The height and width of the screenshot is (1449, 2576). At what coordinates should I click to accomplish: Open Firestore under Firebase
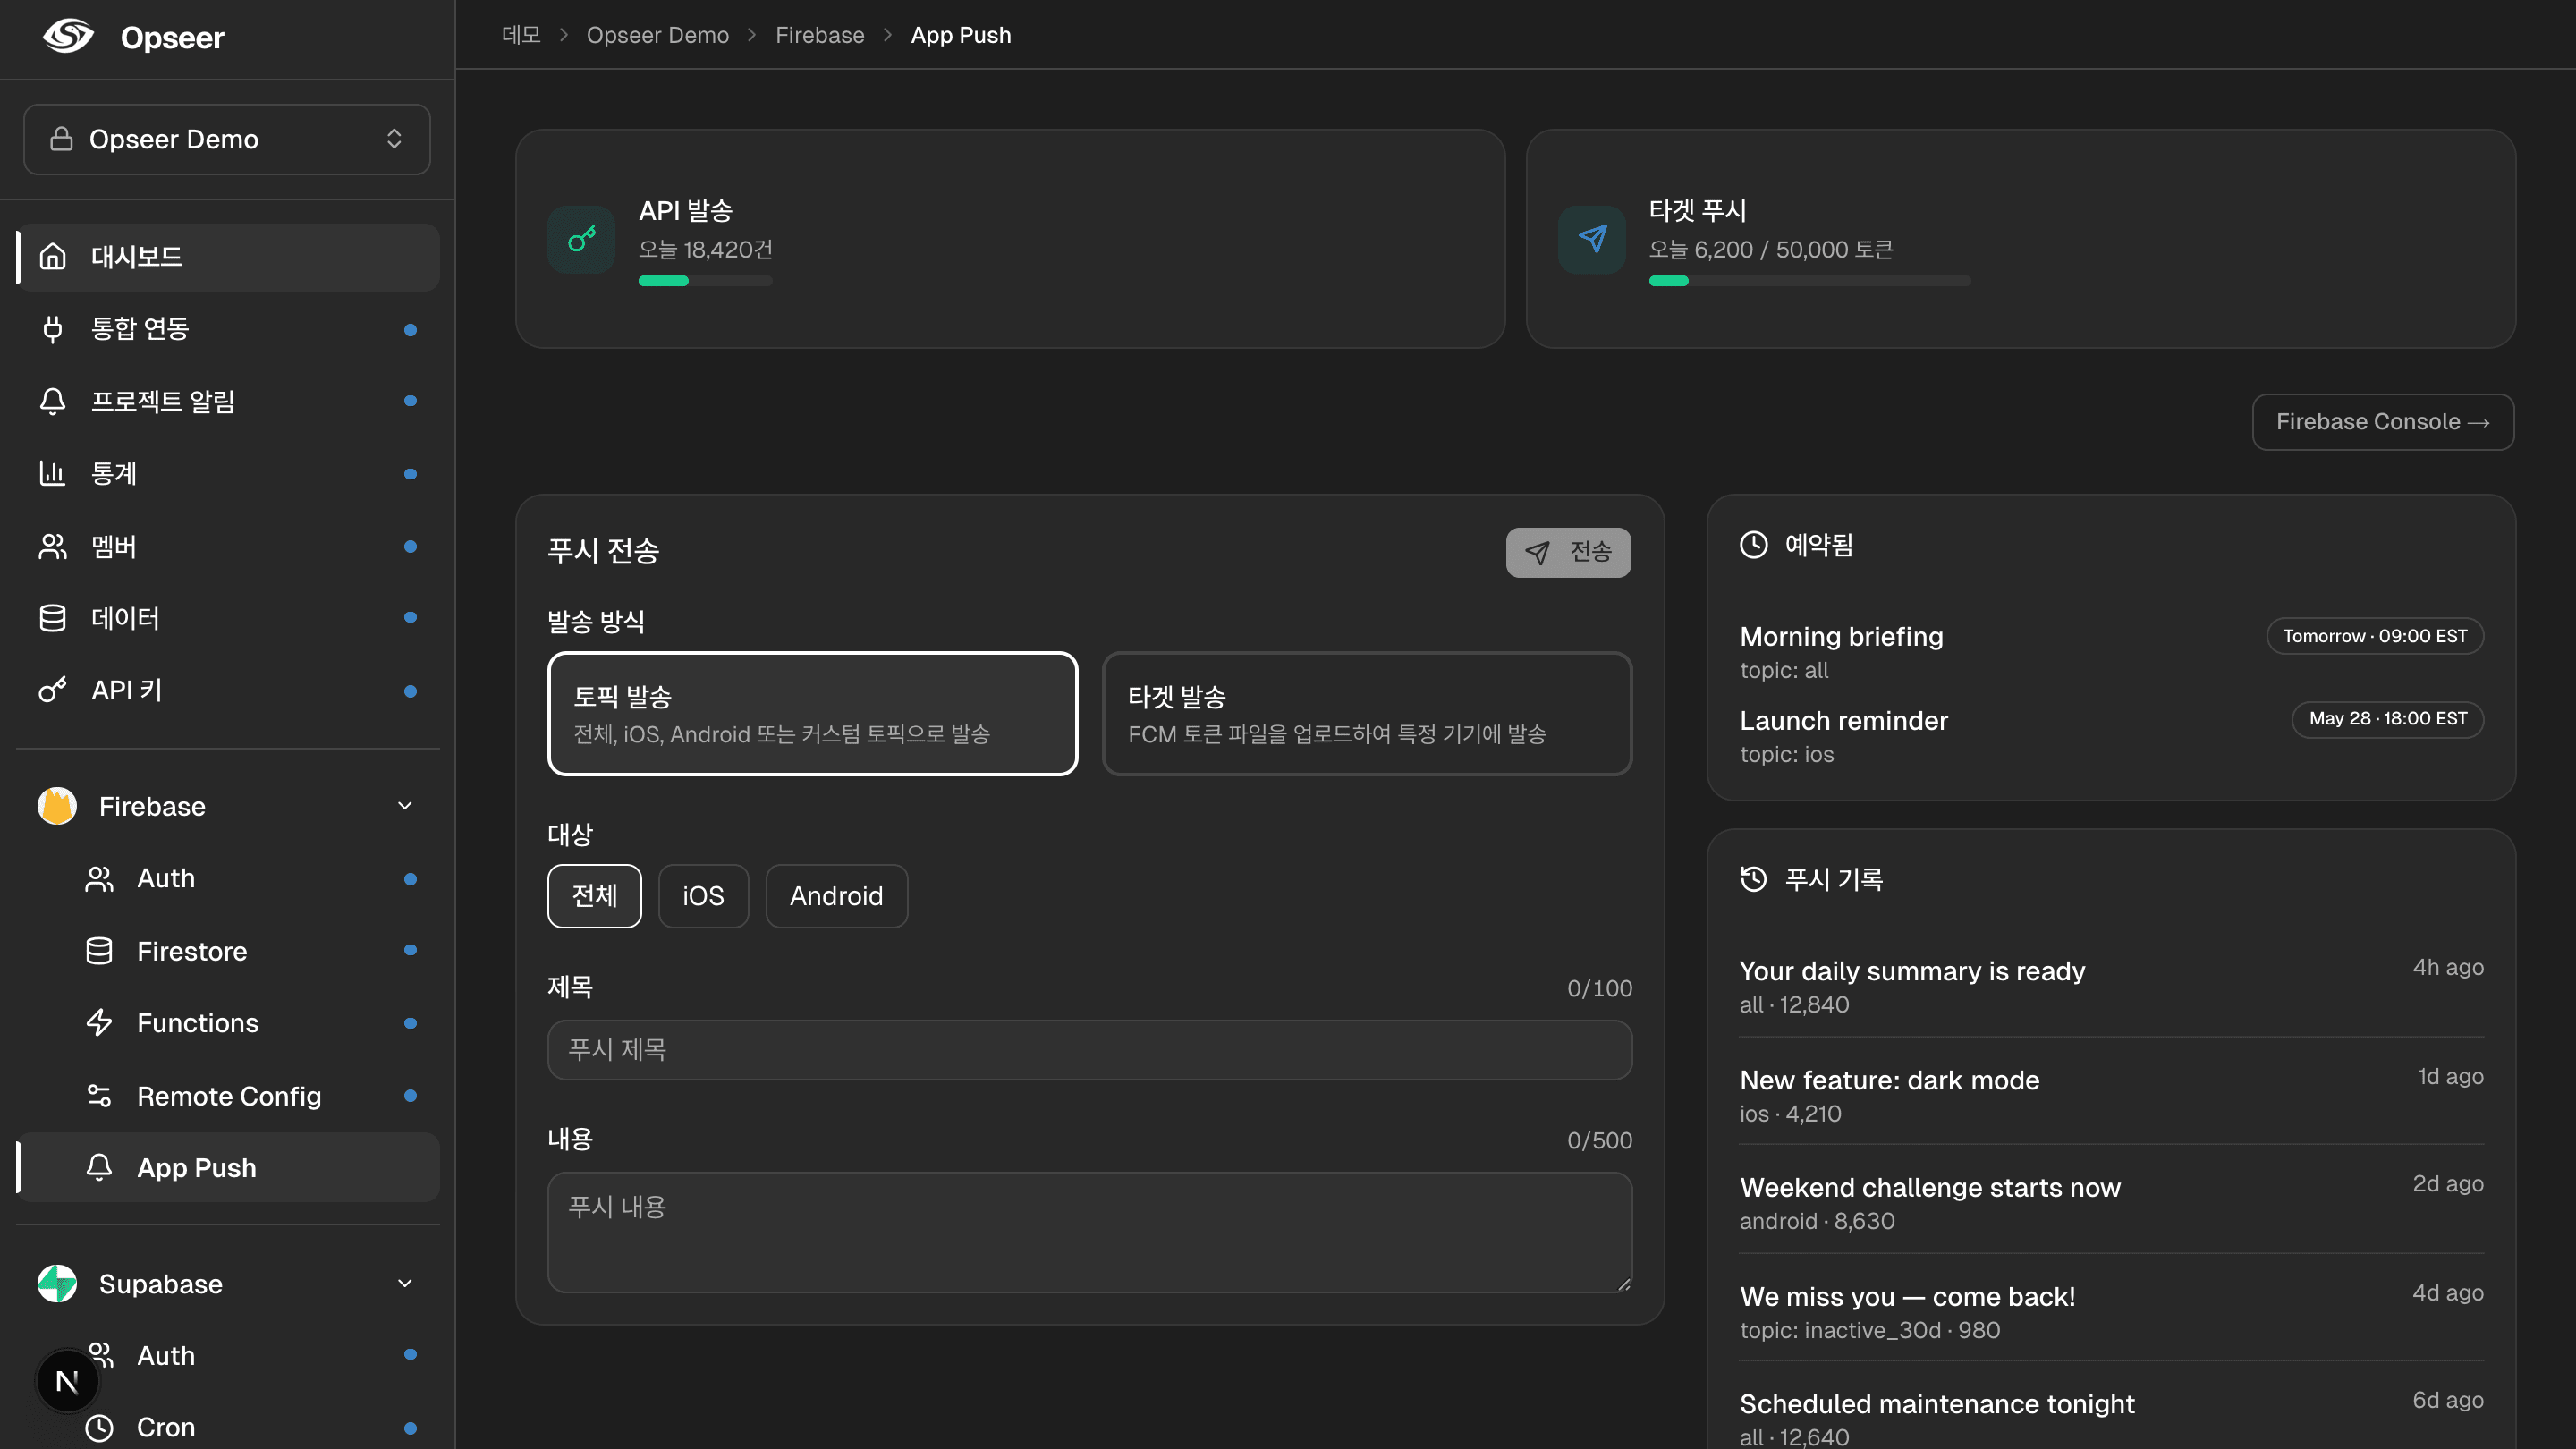point(228,951)
